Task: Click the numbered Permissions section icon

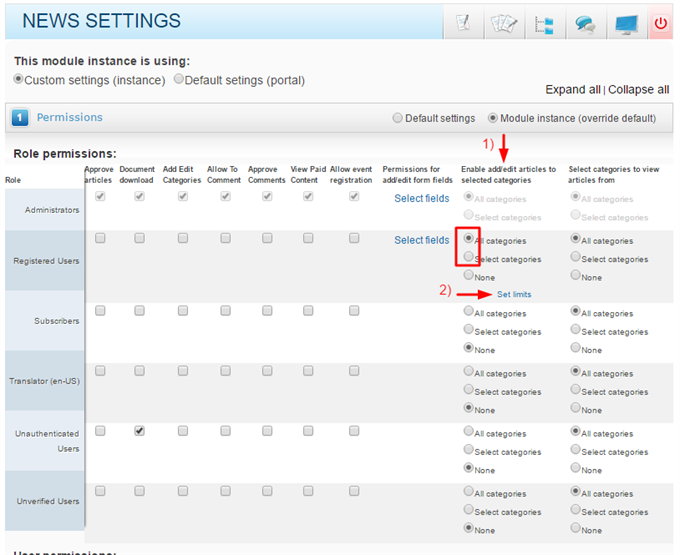Action: tap(20, 118)
